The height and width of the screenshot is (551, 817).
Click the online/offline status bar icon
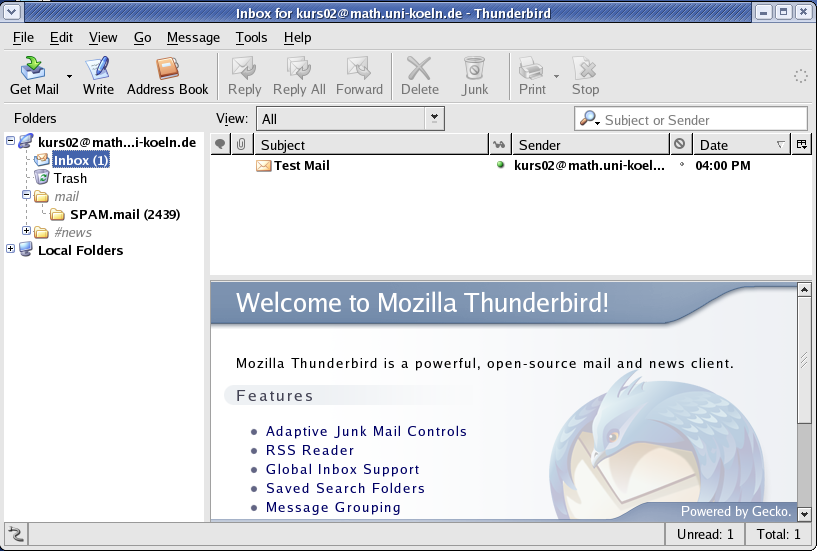[16, 534]
